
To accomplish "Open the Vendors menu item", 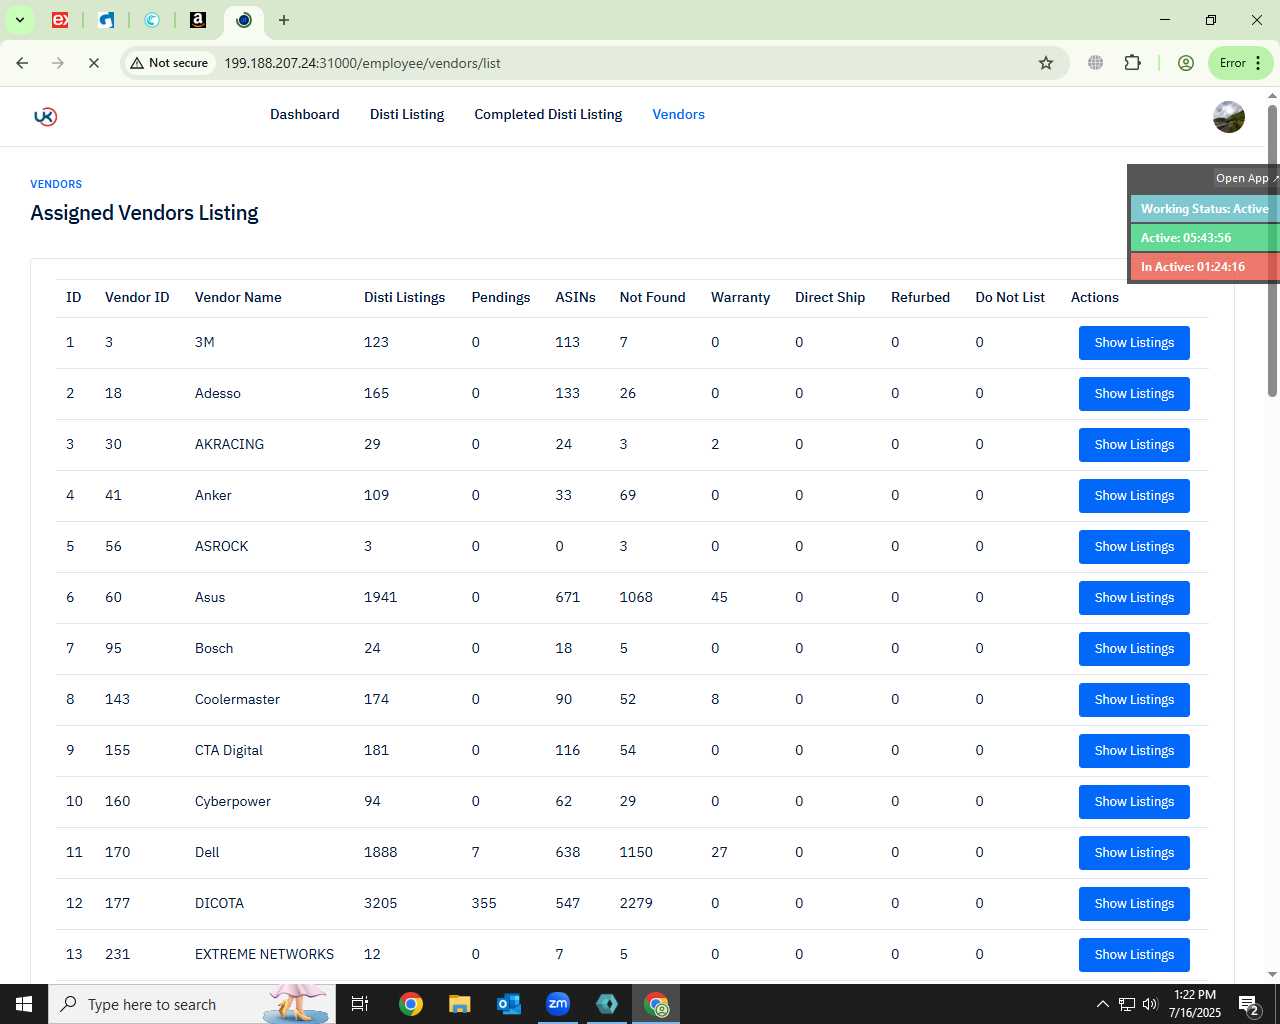I will point(679,115).
